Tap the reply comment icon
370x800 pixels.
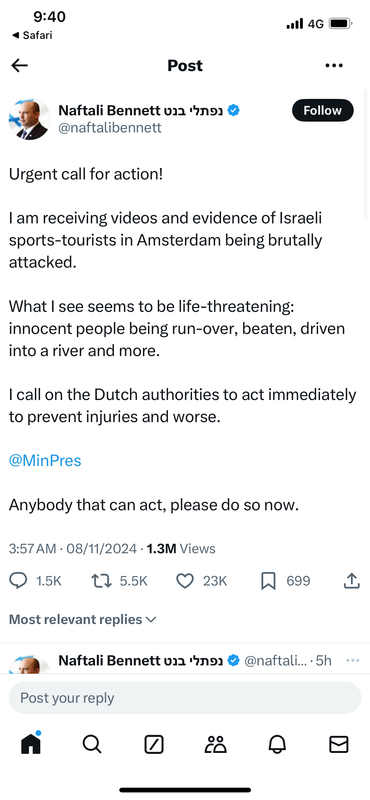click(x=19, y=581)
